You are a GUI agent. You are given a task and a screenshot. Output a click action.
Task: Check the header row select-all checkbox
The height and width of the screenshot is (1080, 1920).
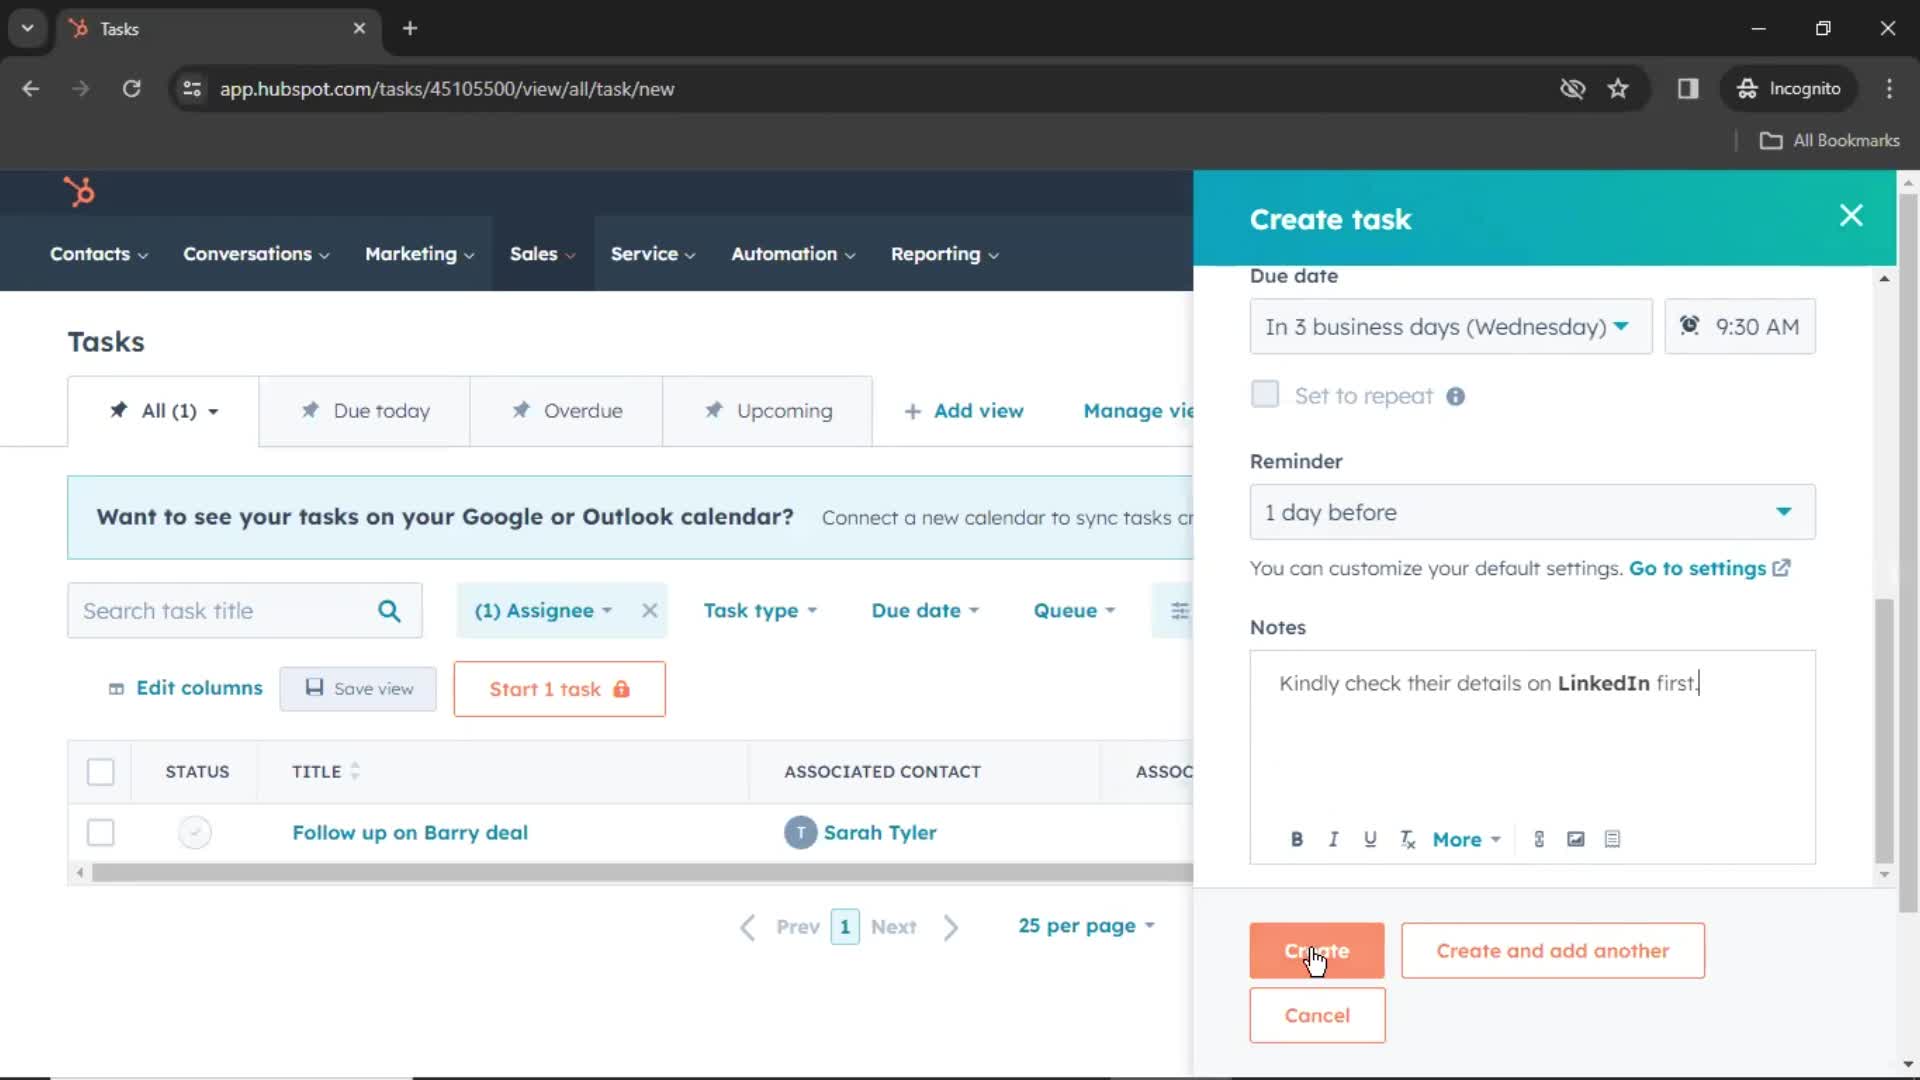pyautogui.click(x=100, y=771)
